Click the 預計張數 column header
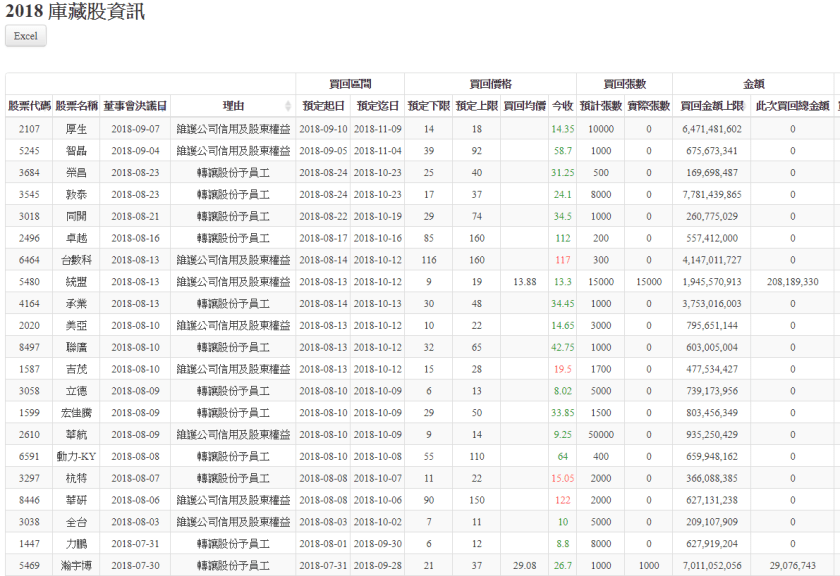840x576 pixels. tap(600, 105)
